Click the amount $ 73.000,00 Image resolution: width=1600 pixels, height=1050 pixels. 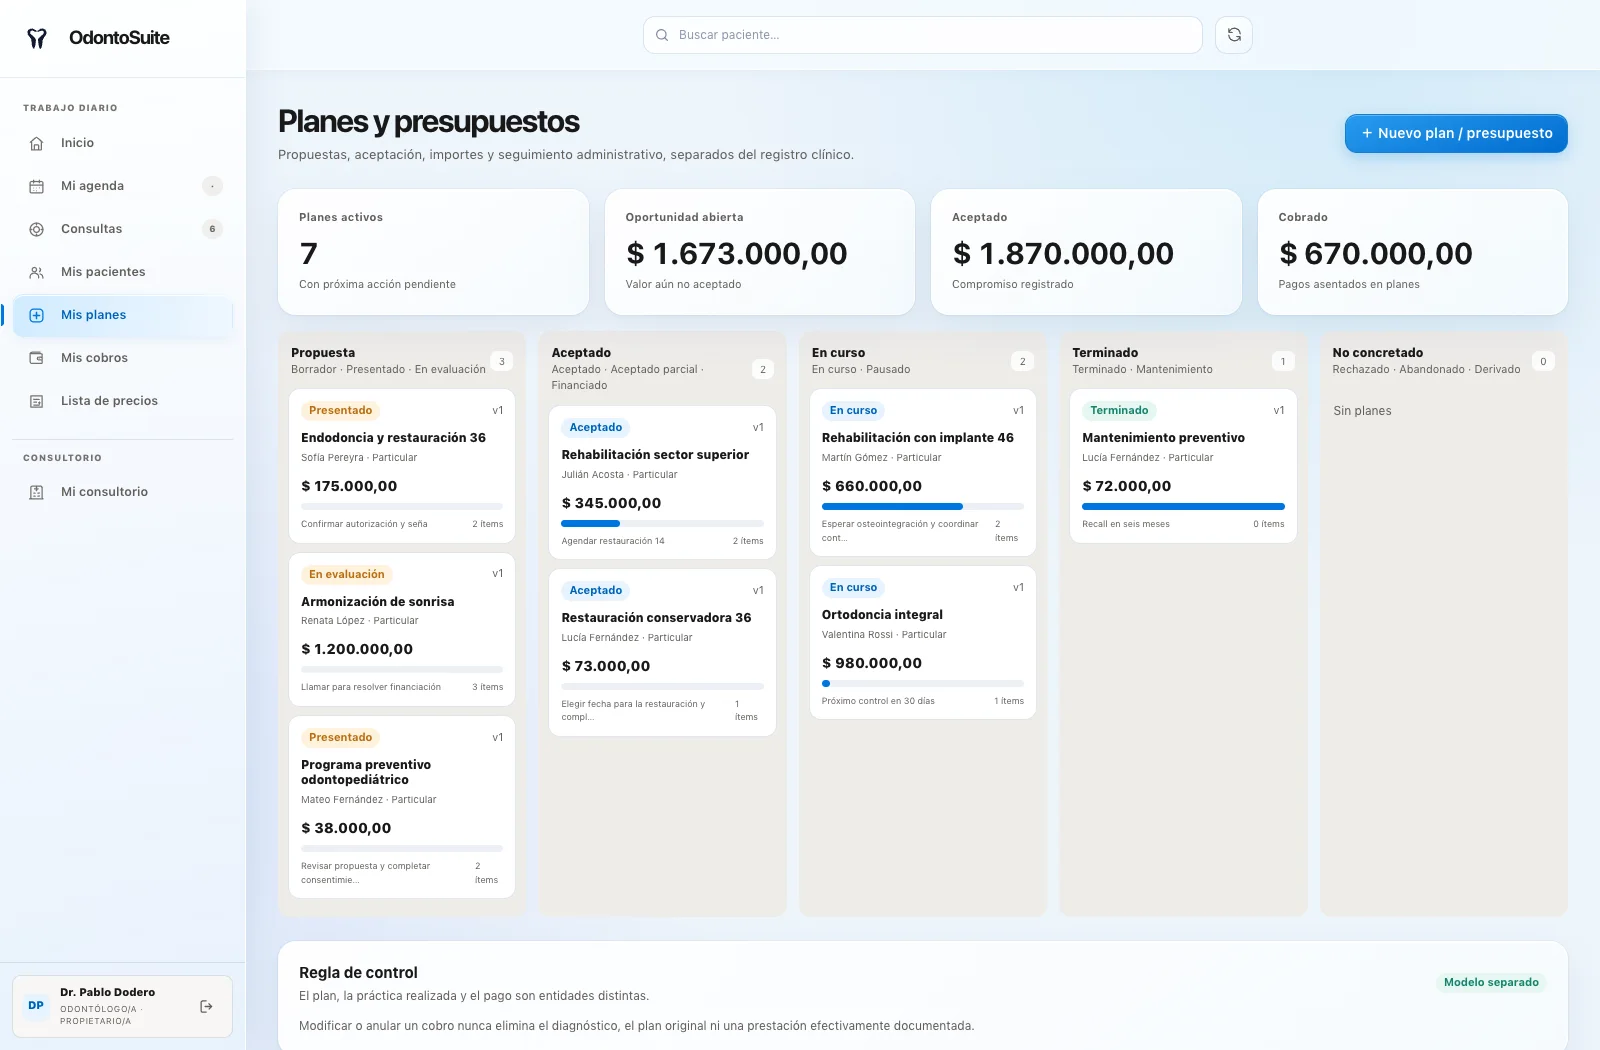click(x=606, y=666)
